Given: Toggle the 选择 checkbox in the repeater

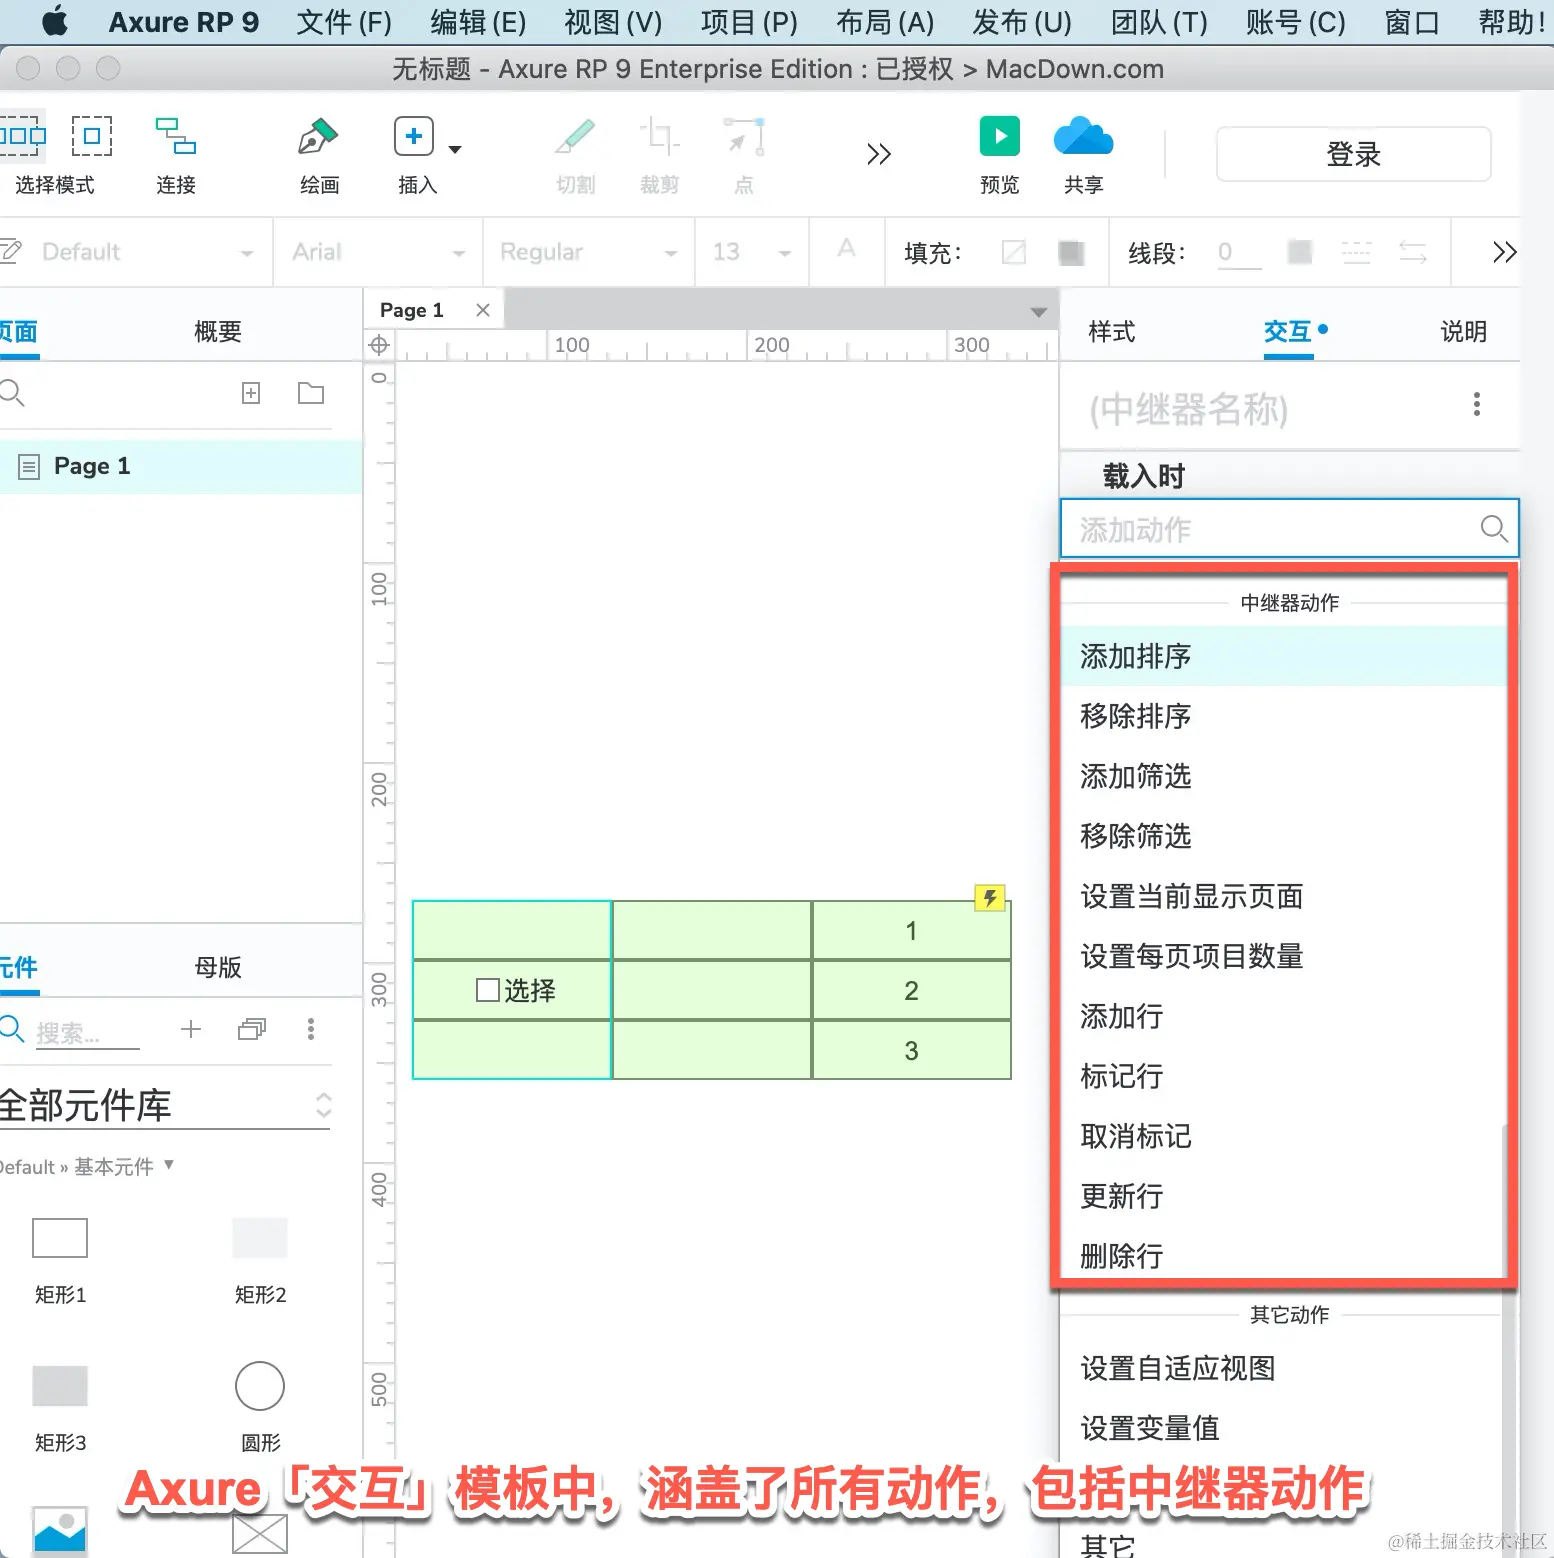Looking at the screenshot, I should point(488,990).
